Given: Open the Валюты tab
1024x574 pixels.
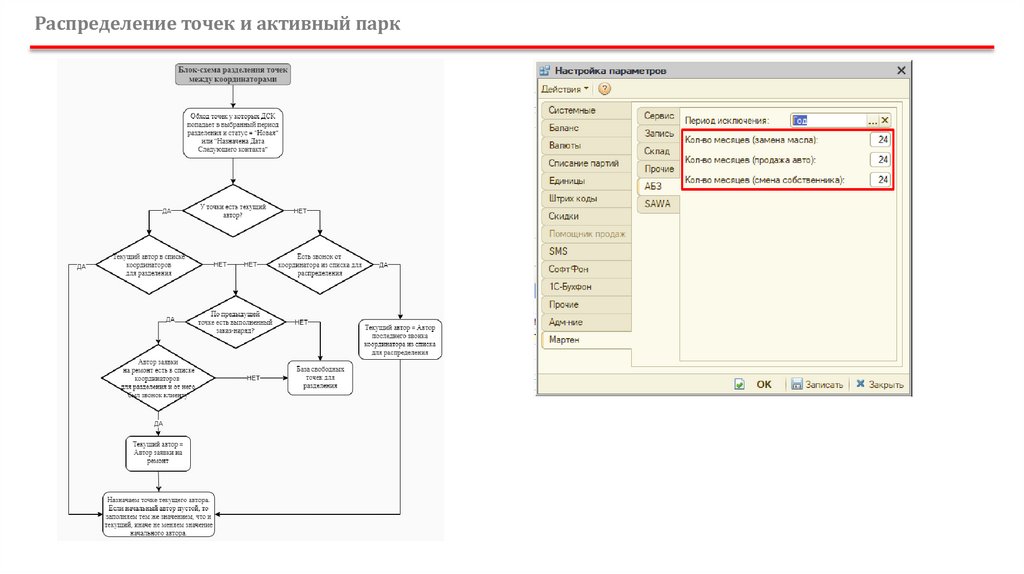Looking at the screenshot, I should click(x=586, y=146).
